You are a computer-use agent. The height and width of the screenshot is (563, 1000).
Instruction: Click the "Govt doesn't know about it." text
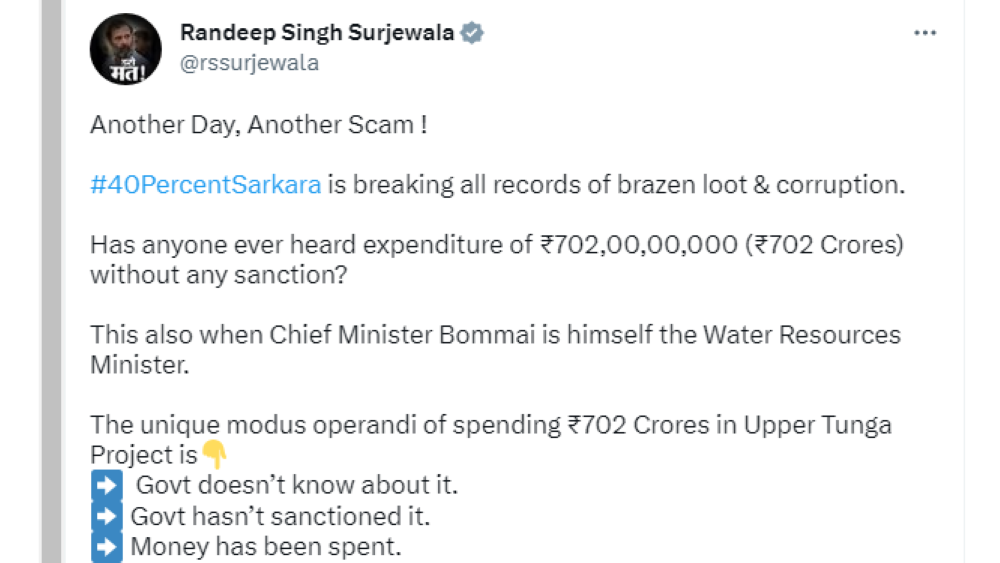click(297, 486)
